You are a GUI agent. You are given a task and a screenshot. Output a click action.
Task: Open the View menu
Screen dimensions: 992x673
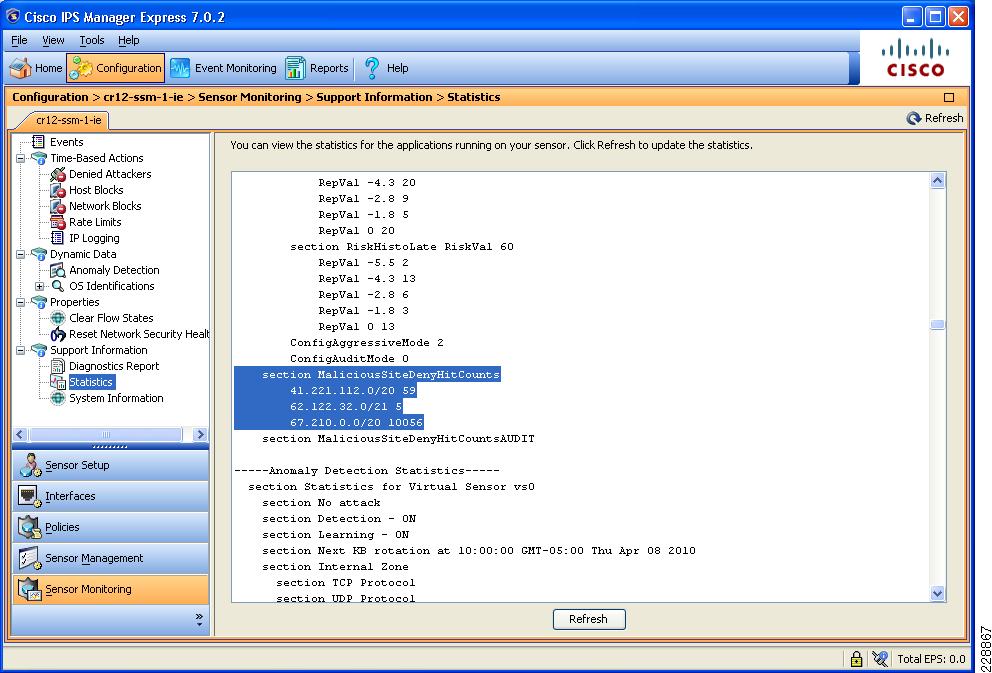pos(53,40)
